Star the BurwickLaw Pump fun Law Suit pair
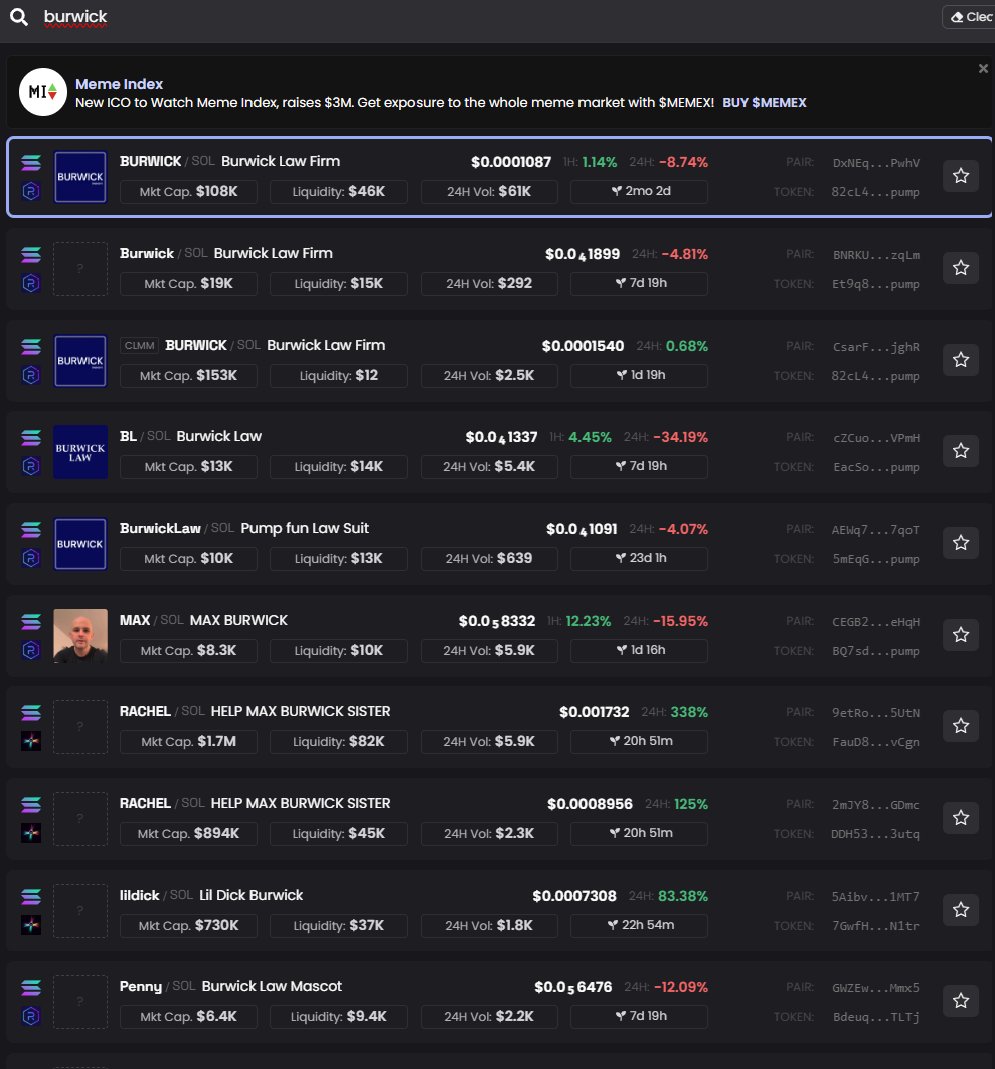Viewport: 995px width, 1069px height. click(x=961, y=543)
